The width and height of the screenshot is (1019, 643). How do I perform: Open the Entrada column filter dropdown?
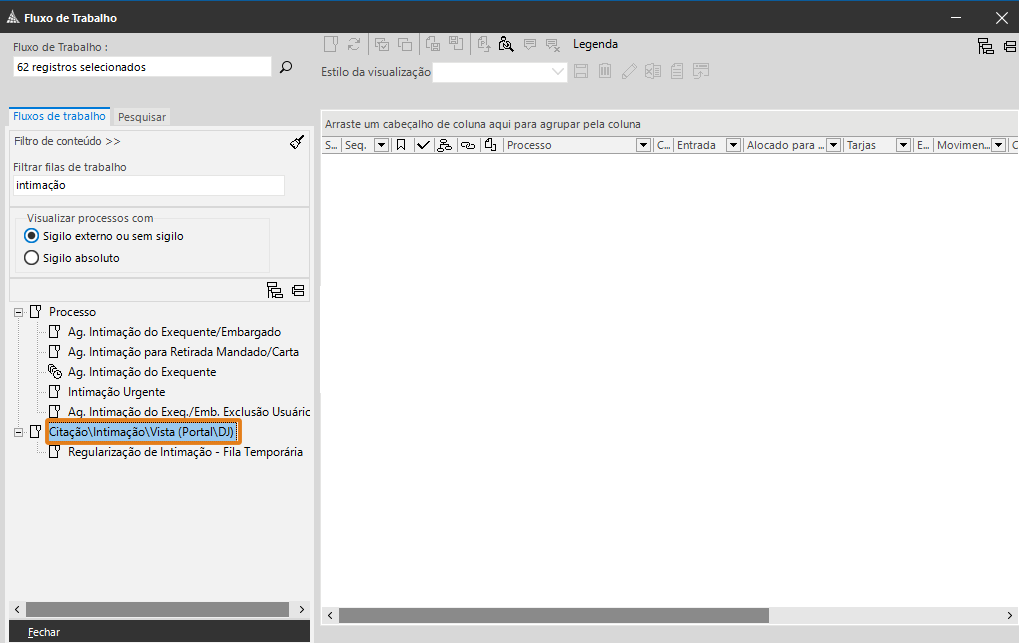tap(733, 145)
